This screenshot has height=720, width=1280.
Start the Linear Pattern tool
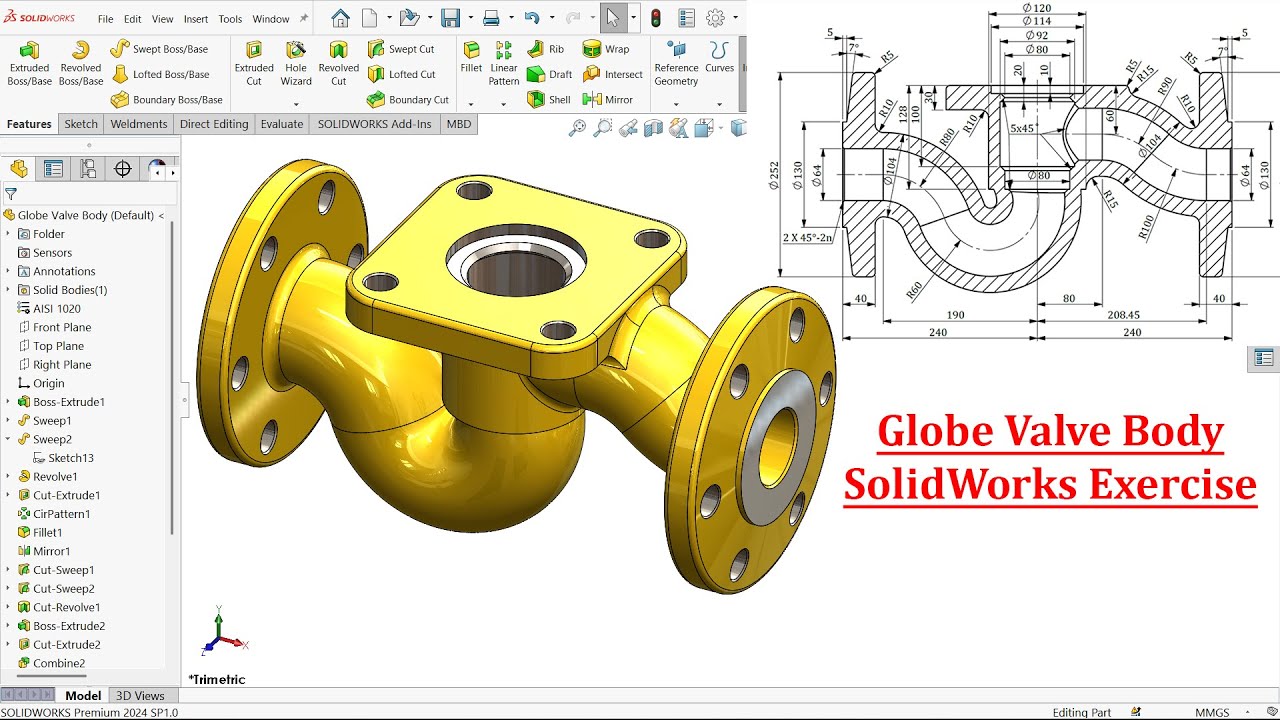click(504, 63)
